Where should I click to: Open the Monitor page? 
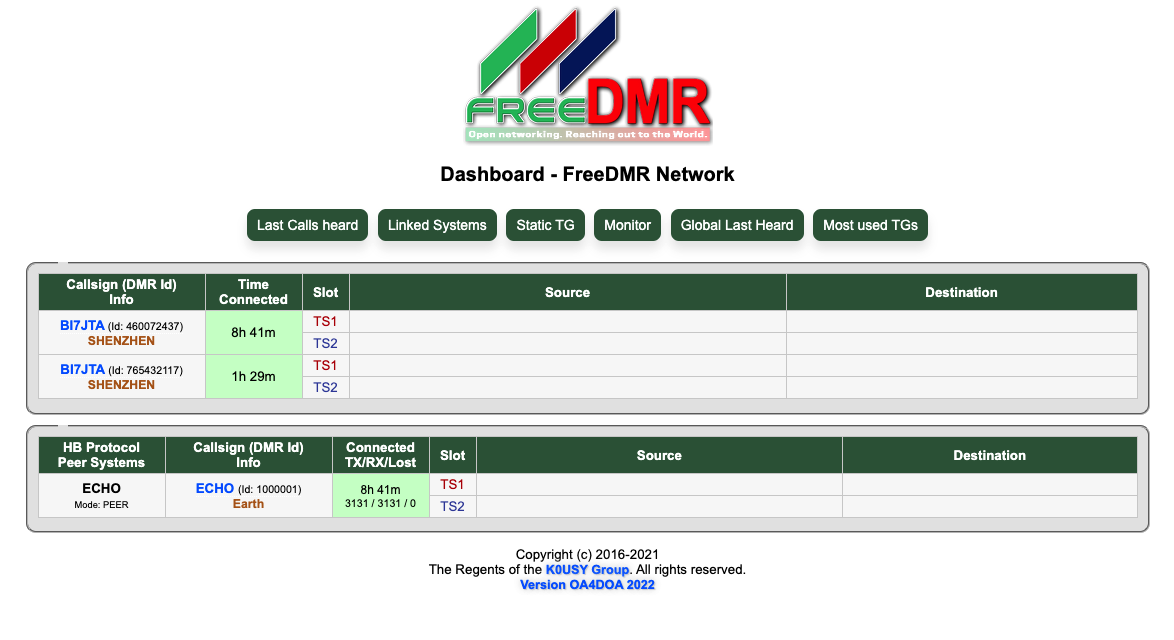pyautogui.click(x=627, y=225)
